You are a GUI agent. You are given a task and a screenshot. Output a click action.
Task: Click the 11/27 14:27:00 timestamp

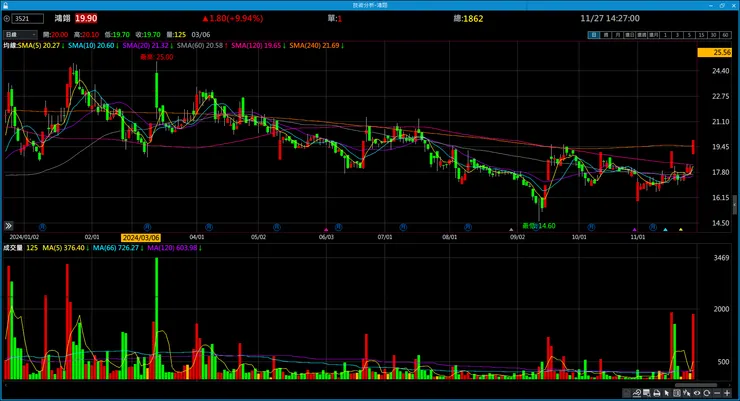[x=610, y=18]
